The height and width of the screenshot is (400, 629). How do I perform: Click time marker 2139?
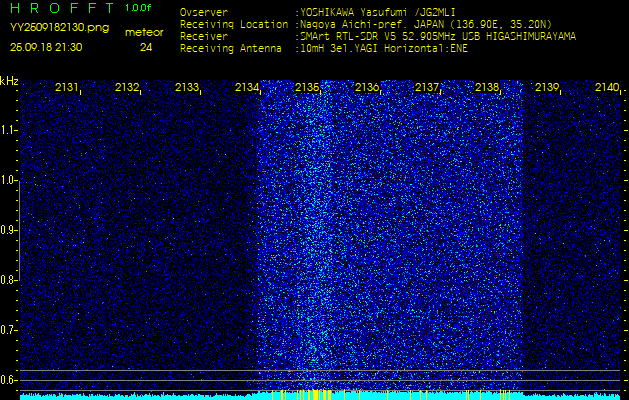tap(547, 87)
